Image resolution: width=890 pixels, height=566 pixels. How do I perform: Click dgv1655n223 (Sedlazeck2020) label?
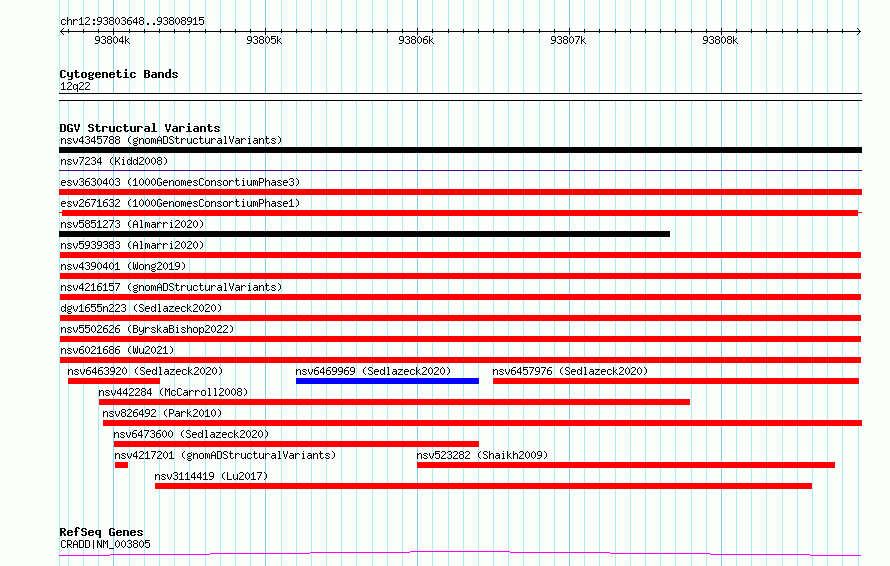point(141,308)
